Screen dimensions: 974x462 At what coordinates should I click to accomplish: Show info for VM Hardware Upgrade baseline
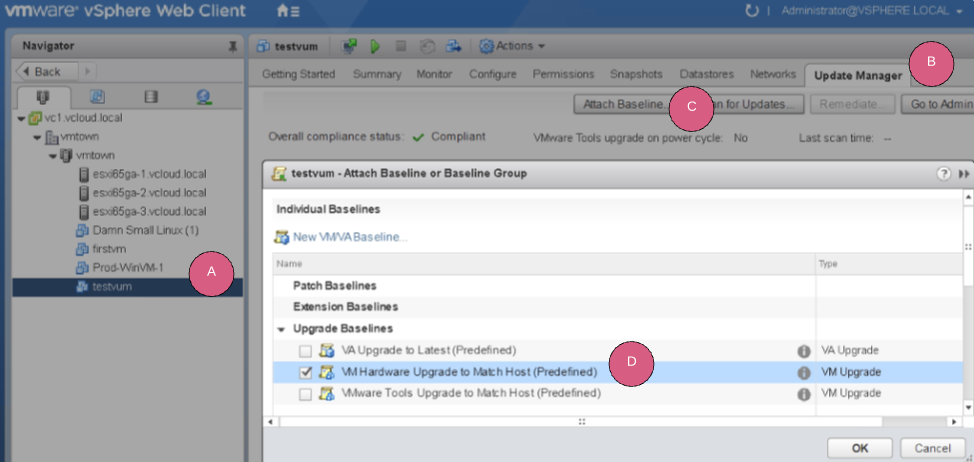[x=804, y=373]
